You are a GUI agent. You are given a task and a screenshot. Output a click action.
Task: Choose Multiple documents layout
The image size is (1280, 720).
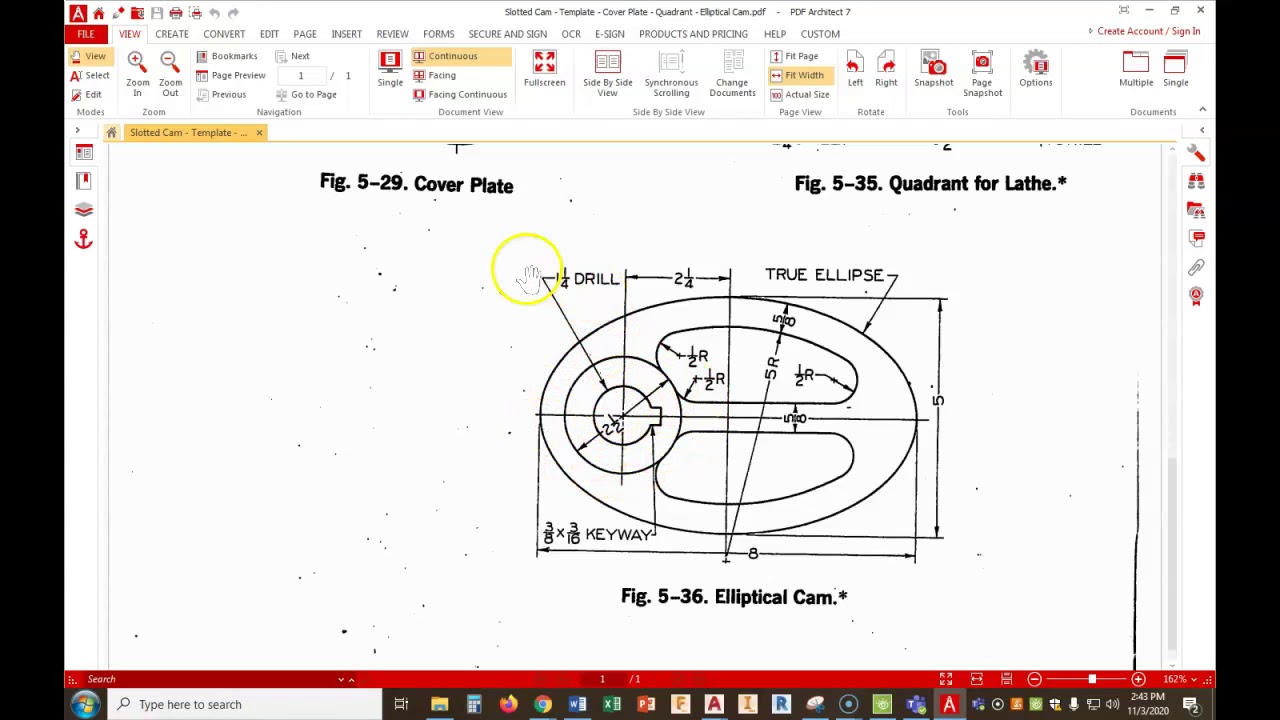tap(1136, 68)
